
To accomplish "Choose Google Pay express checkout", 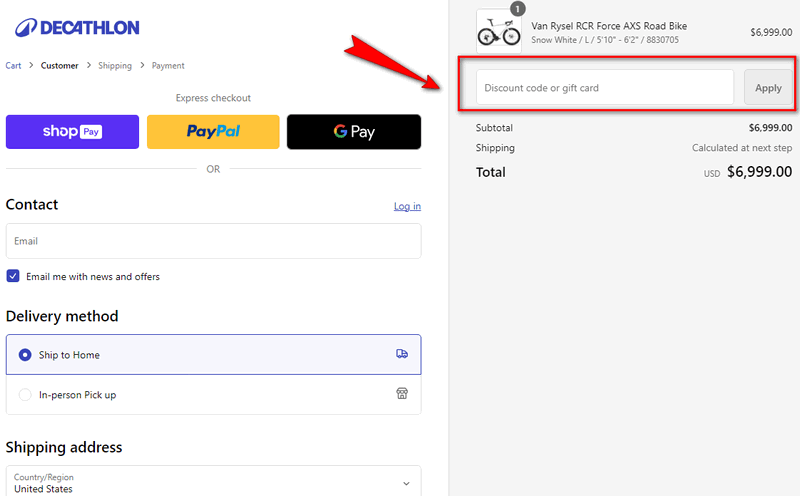I will [x=354, y=132].
